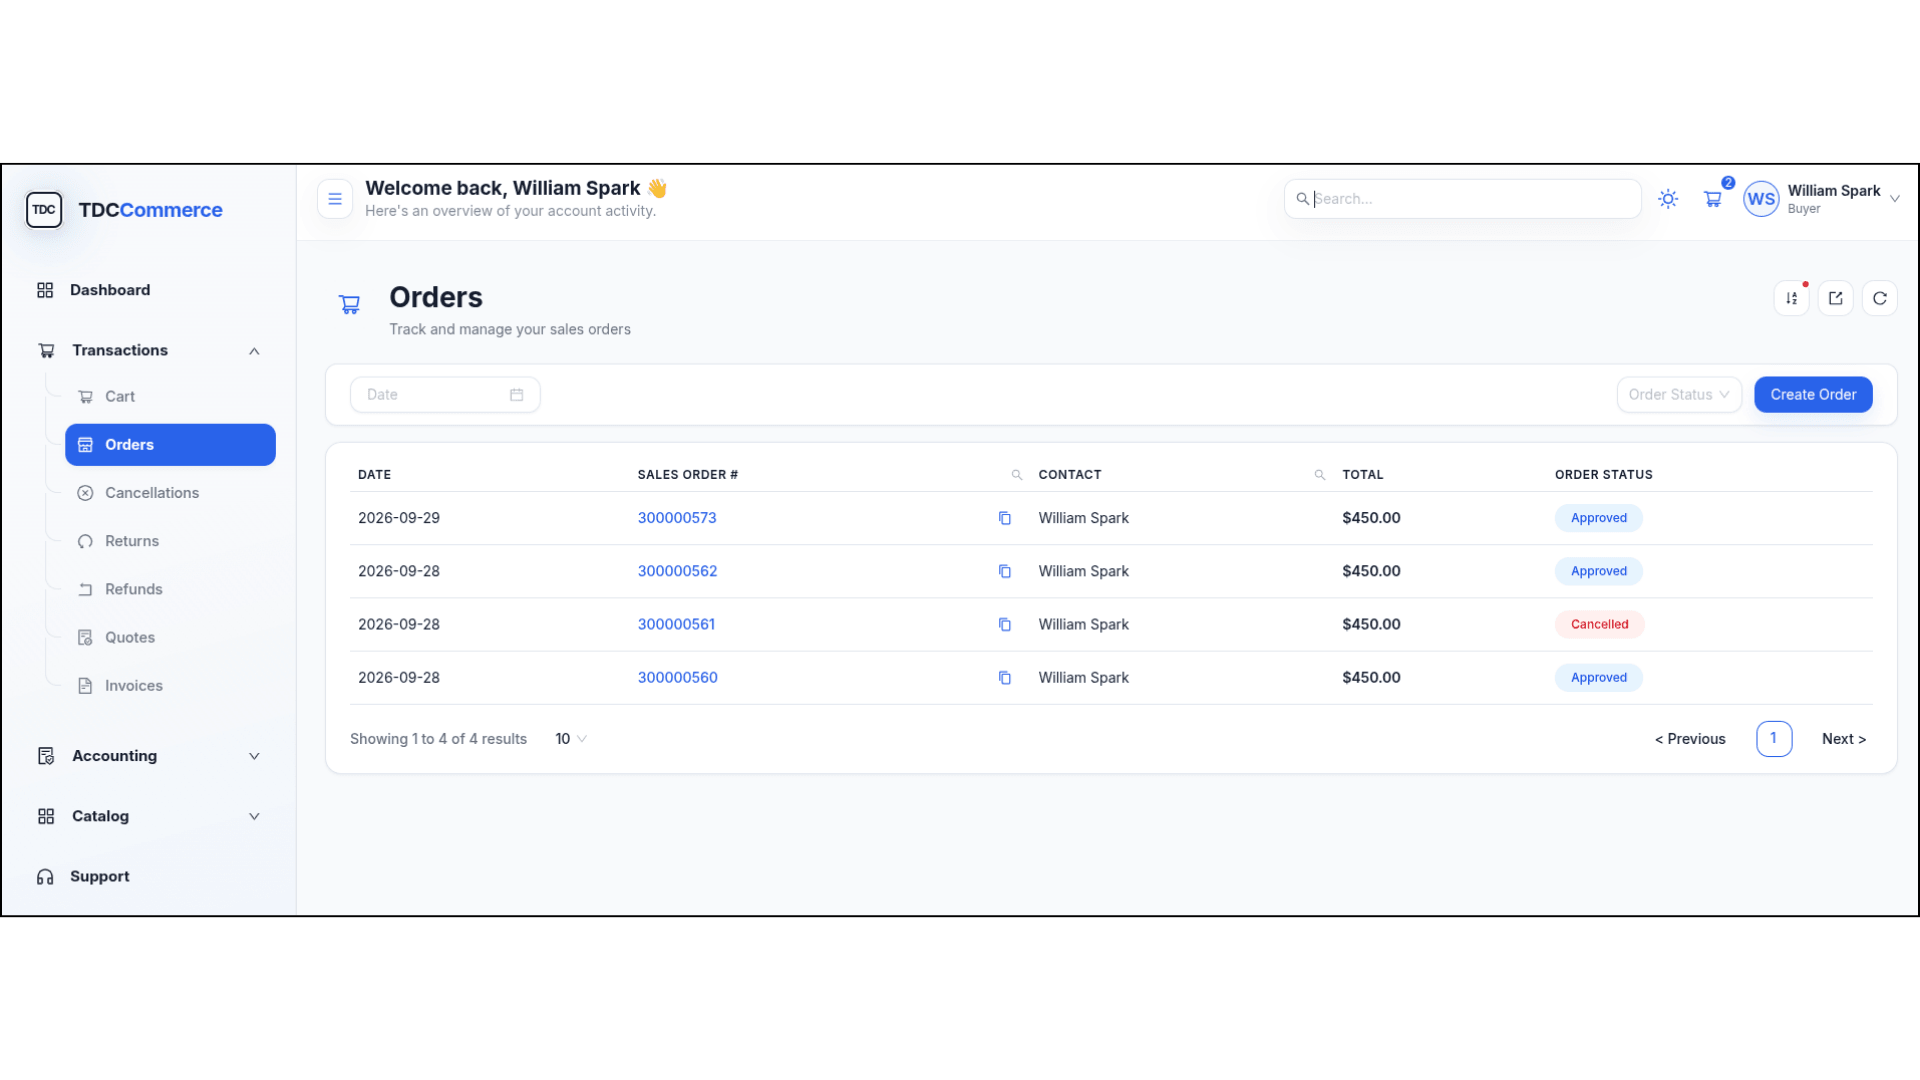The width and height of the screenshot is (1920, 1080).
Task: Open the Date calendar picker icon
Action: point(517,395)
